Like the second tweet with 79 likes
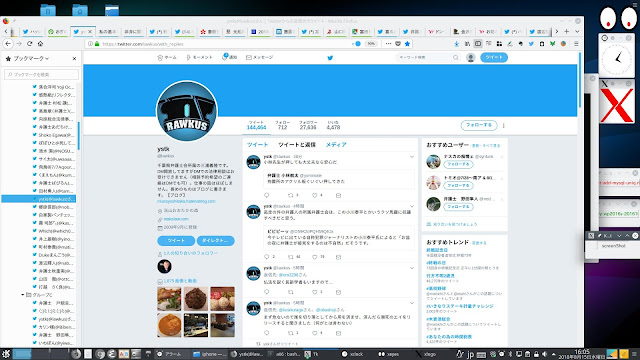 tap(315, 257)
